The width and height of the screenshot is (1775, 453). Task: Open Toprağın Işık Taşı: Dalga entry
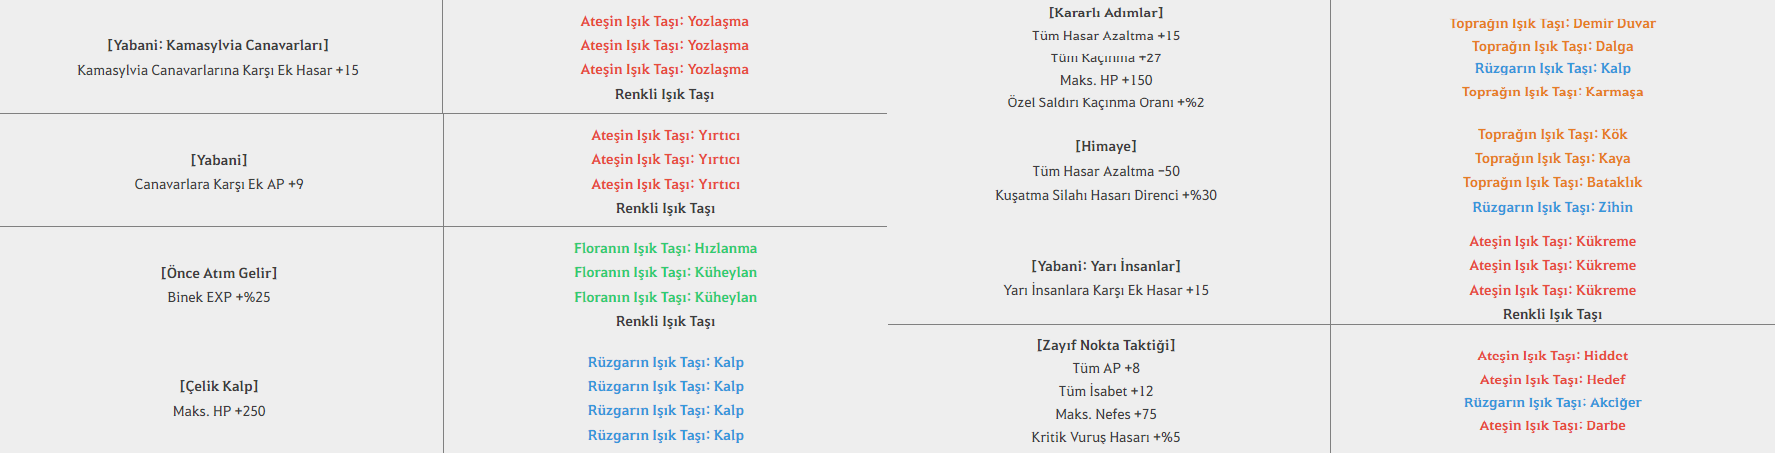(1552, 46)
